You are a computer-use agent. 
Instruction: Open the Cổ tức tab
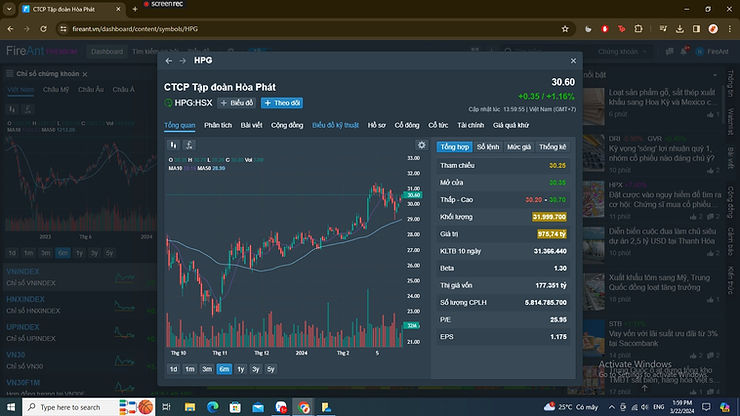438,125
